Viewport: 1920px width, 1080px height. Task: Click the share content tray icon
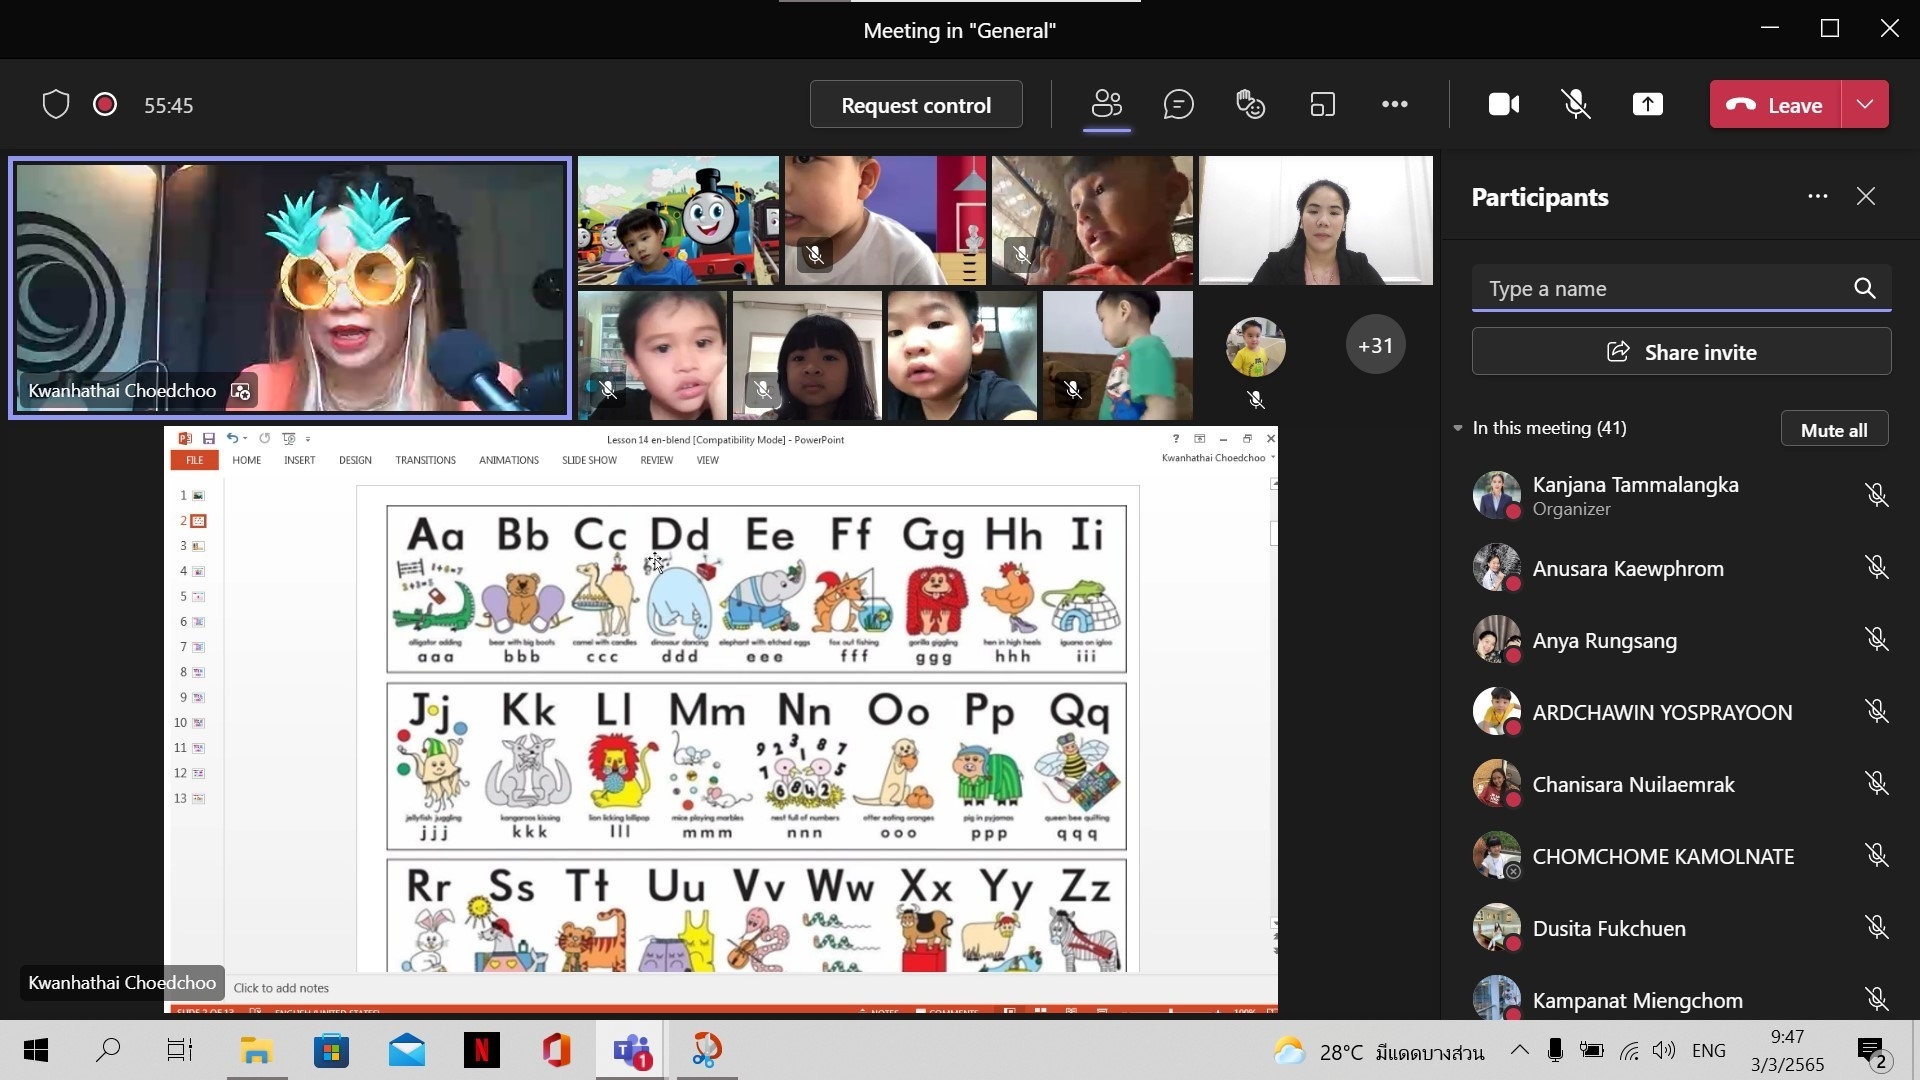(1647, 105)
